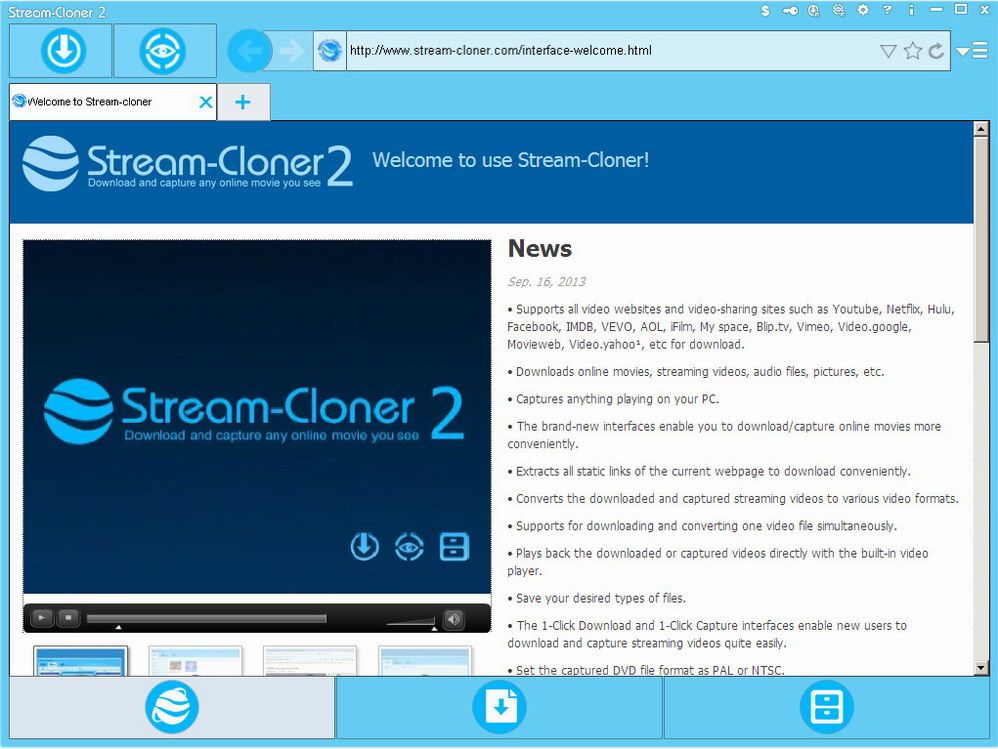Open Help using the question mark icon
Image resolution: width=998 pixels, height=749 pixels.
(x=887, y=10)
